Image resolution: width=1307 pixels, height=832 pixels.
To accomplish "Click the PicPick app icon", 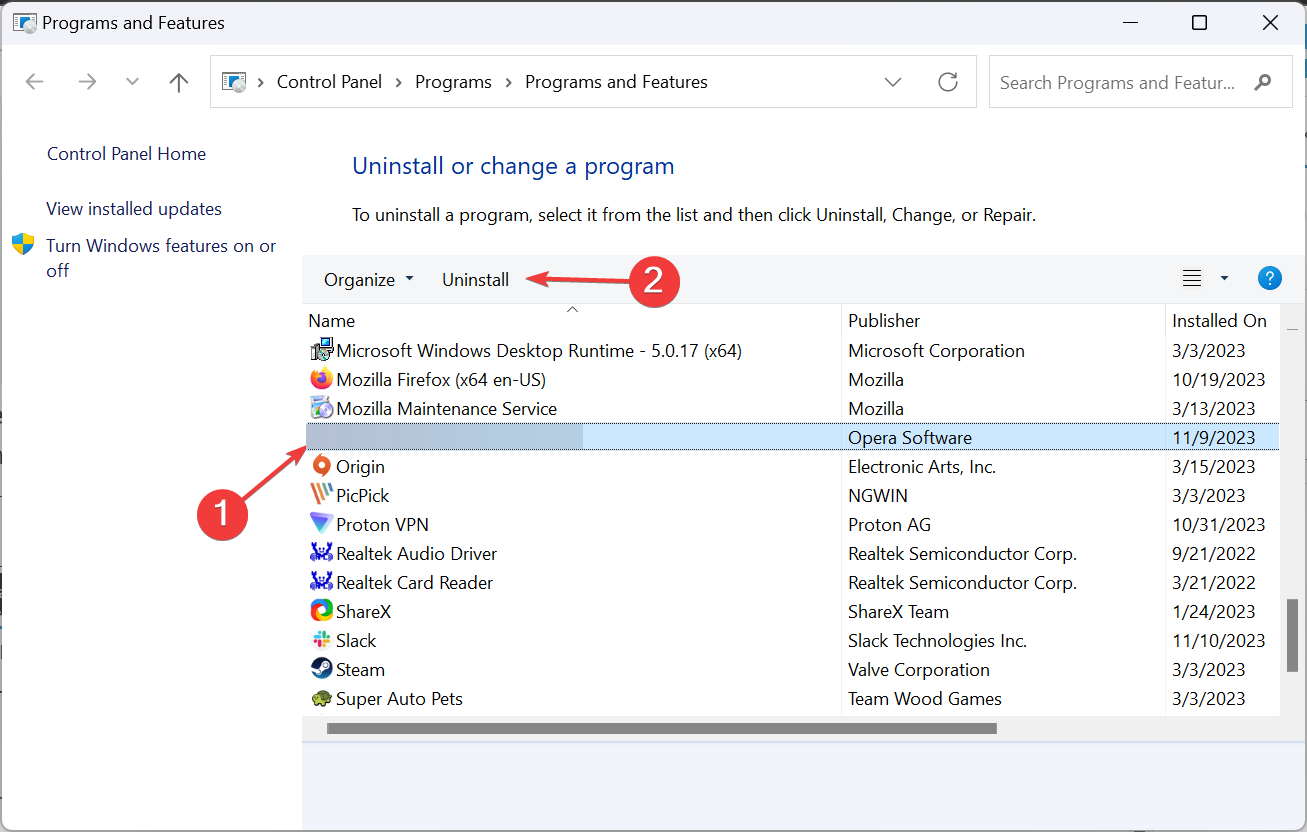I will coord(321,495).
